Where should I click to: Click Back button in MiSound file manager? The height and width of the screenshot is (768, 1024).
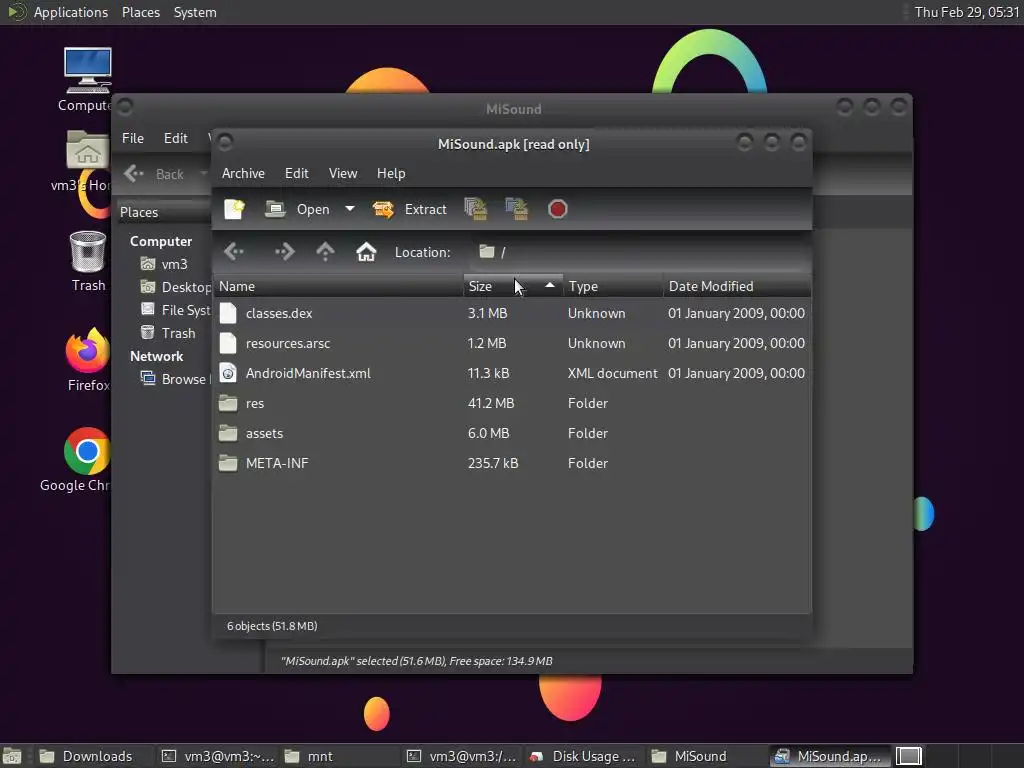point(155,174)
